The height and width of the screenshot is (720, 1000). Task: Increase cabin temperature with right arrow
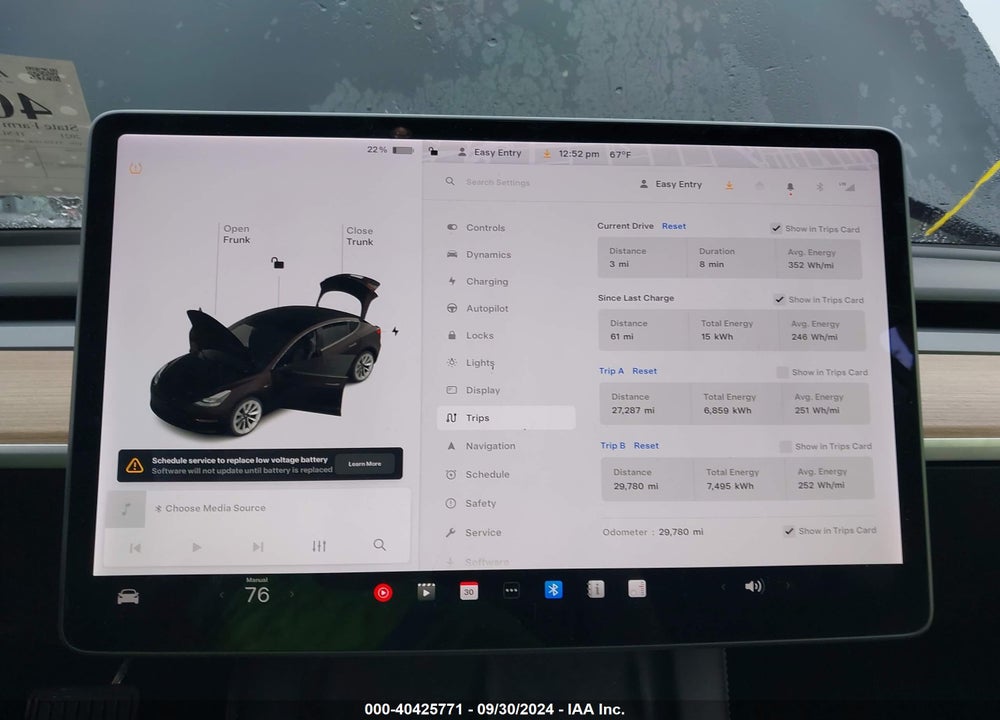[292, 594]
